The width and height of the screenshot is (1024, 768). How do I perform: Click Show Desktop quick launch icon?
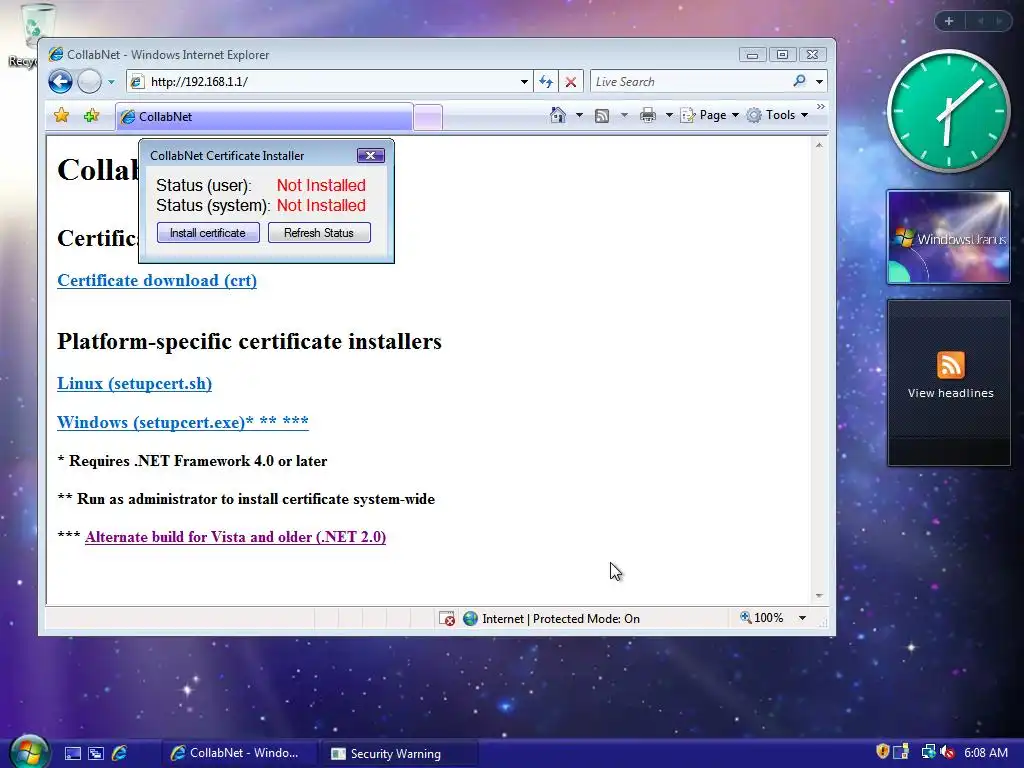pyautogui.click(x=72, y=754)
